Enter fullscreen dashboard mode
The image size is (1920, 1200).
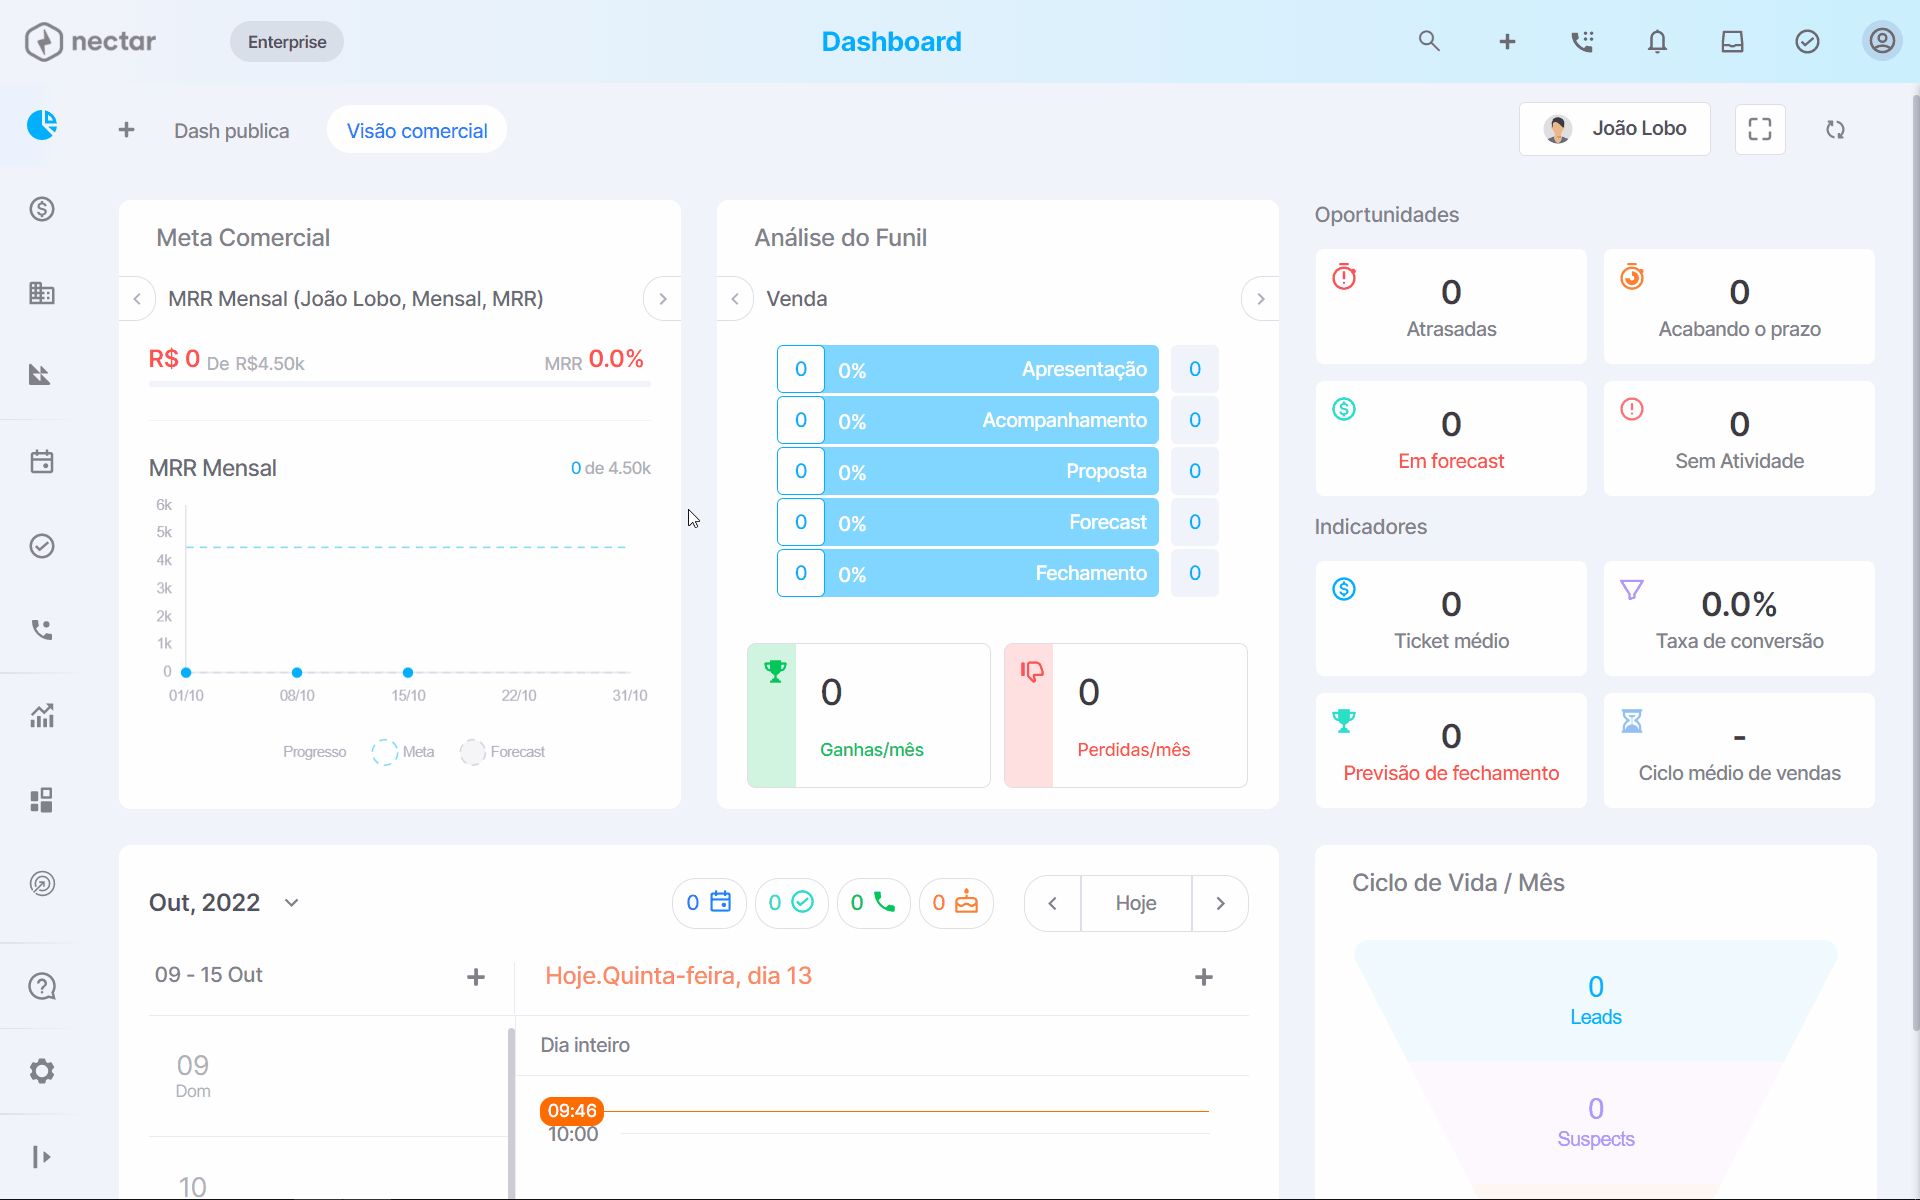click(1760, 129)
